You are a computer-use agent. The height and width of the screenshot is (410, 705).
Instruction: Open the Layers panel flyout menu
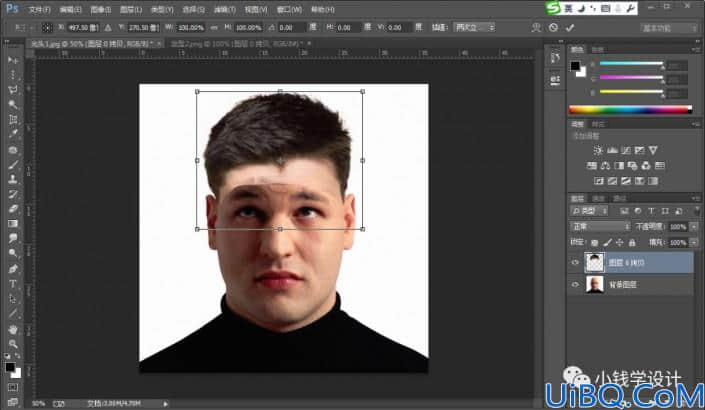pos(696,198)
